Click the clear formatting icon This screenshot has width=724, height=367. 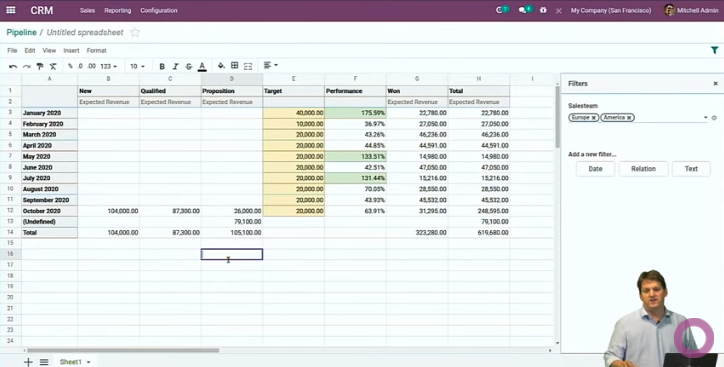[x=53, y=66]
